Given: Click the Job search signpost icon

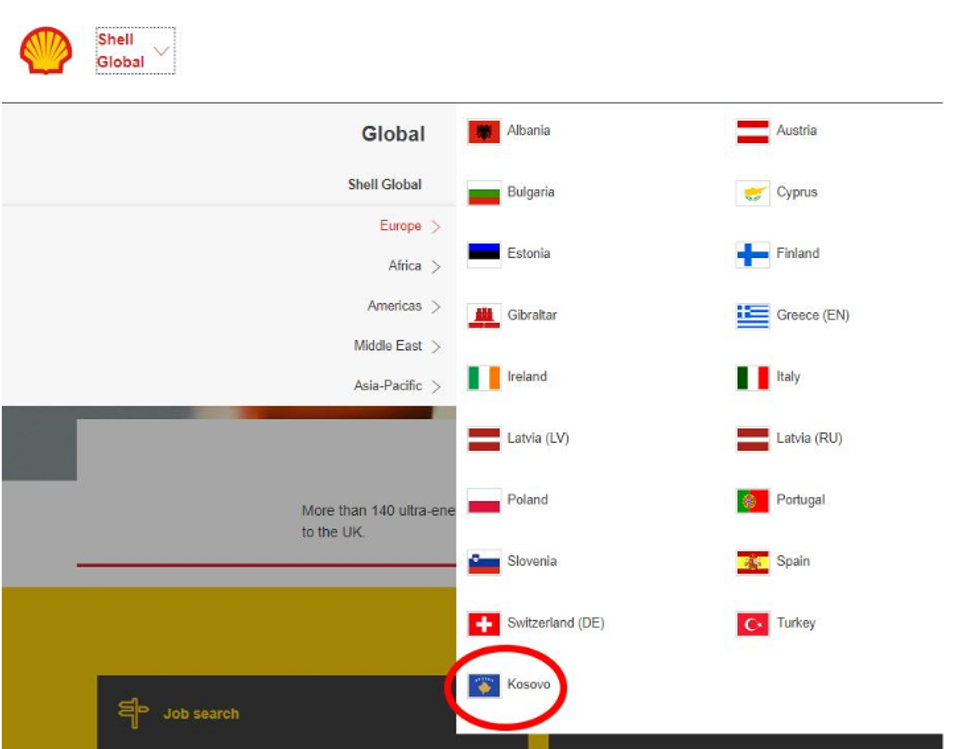Looking at the screenshot, I should click(x=133, y=713).
